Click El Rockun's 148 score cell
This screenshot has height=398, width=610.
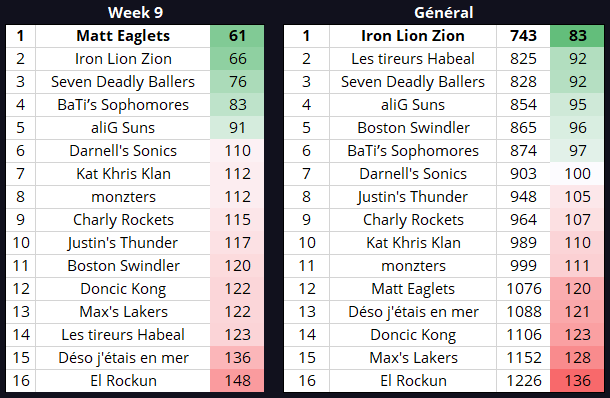point(237,381)
